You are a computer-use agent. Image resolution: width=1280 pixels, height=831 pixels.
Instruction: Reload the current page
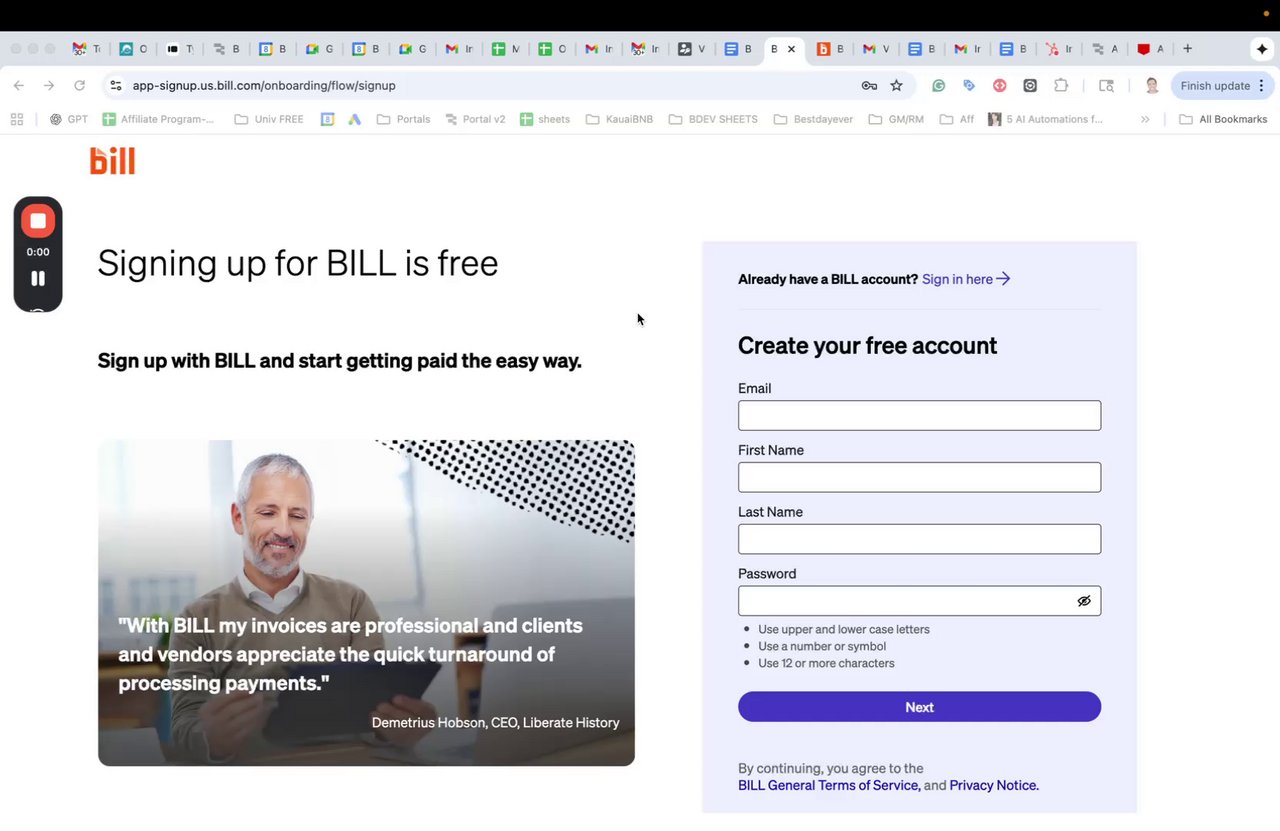pyautogui.click(x=80, y=86)
